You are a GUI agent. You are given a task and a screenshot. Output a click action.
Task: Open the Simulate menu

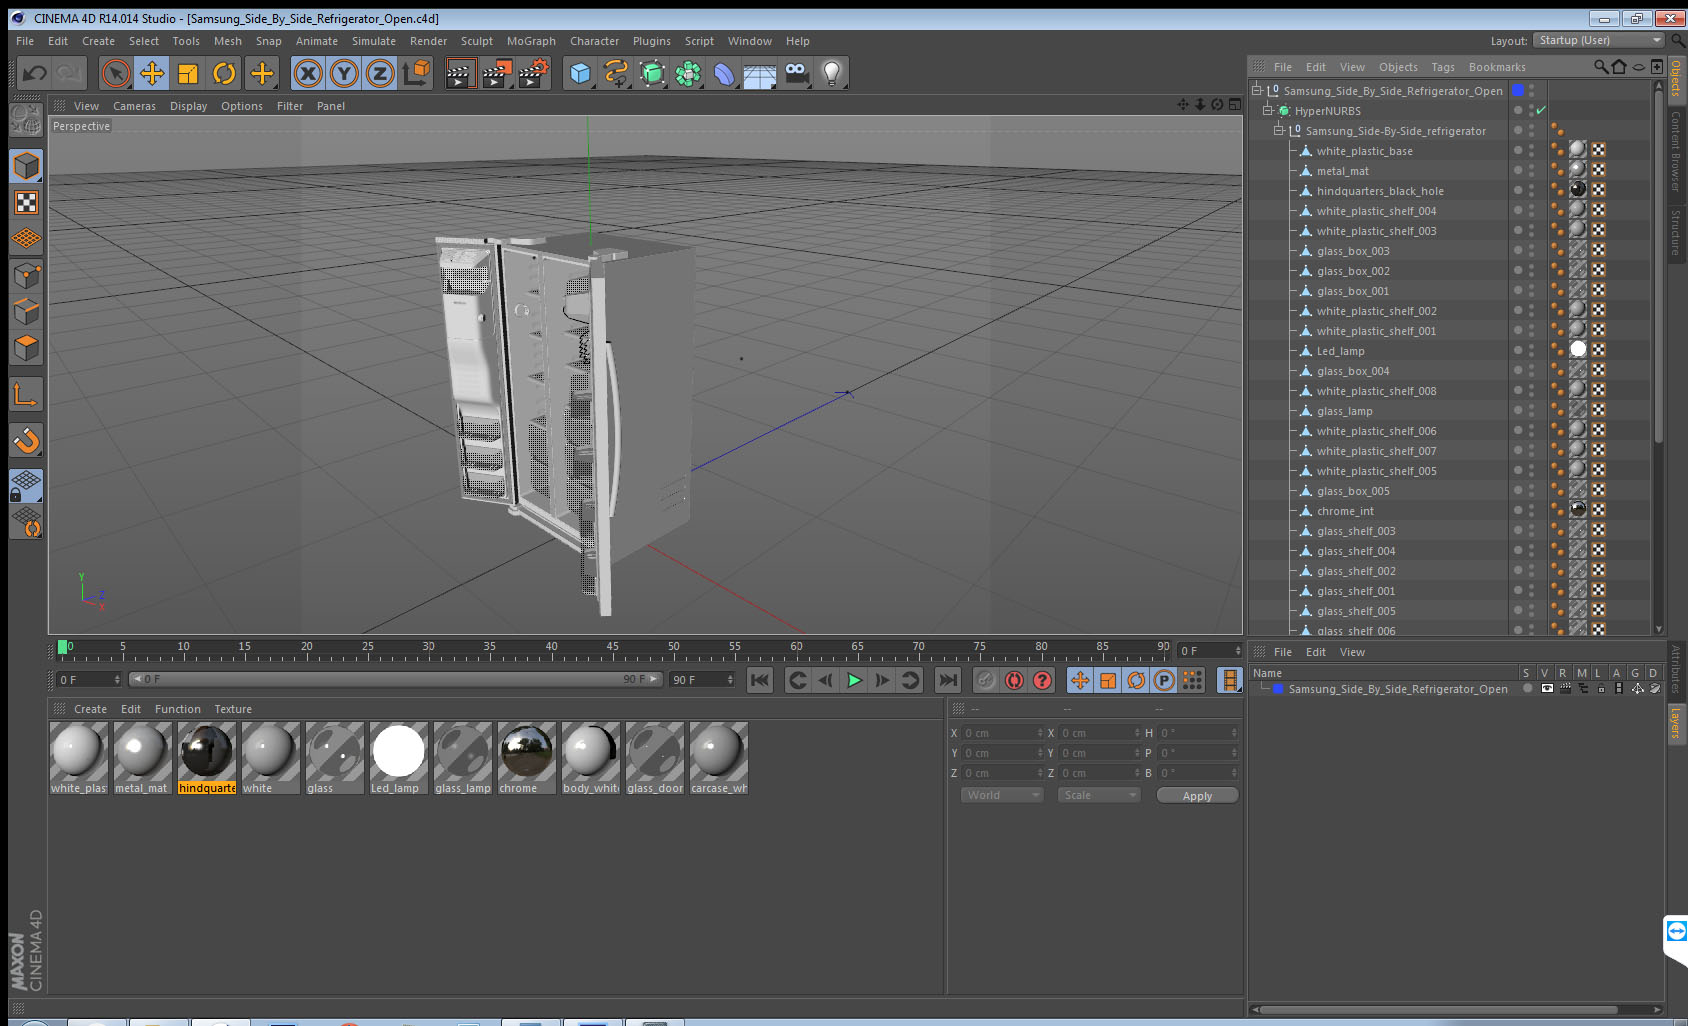coord(373,41)
